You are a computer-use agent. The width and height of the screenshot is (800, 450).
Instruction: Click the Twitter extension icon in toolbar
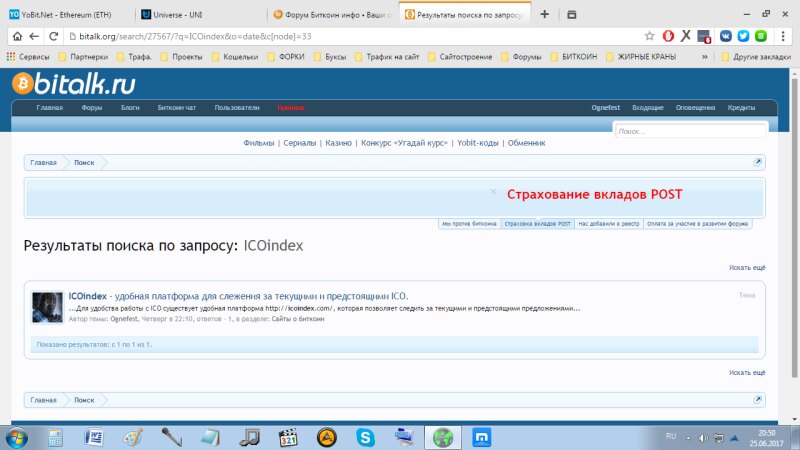coord(743,36)
